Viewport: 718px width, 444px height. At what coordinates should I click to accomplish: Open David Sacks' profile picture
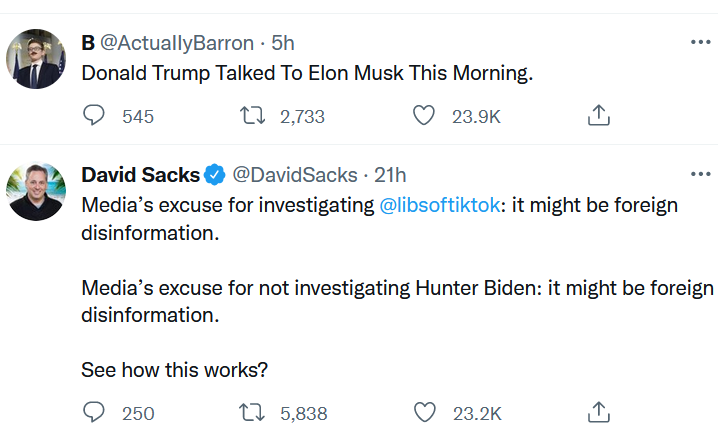click(x=36, y=191)
